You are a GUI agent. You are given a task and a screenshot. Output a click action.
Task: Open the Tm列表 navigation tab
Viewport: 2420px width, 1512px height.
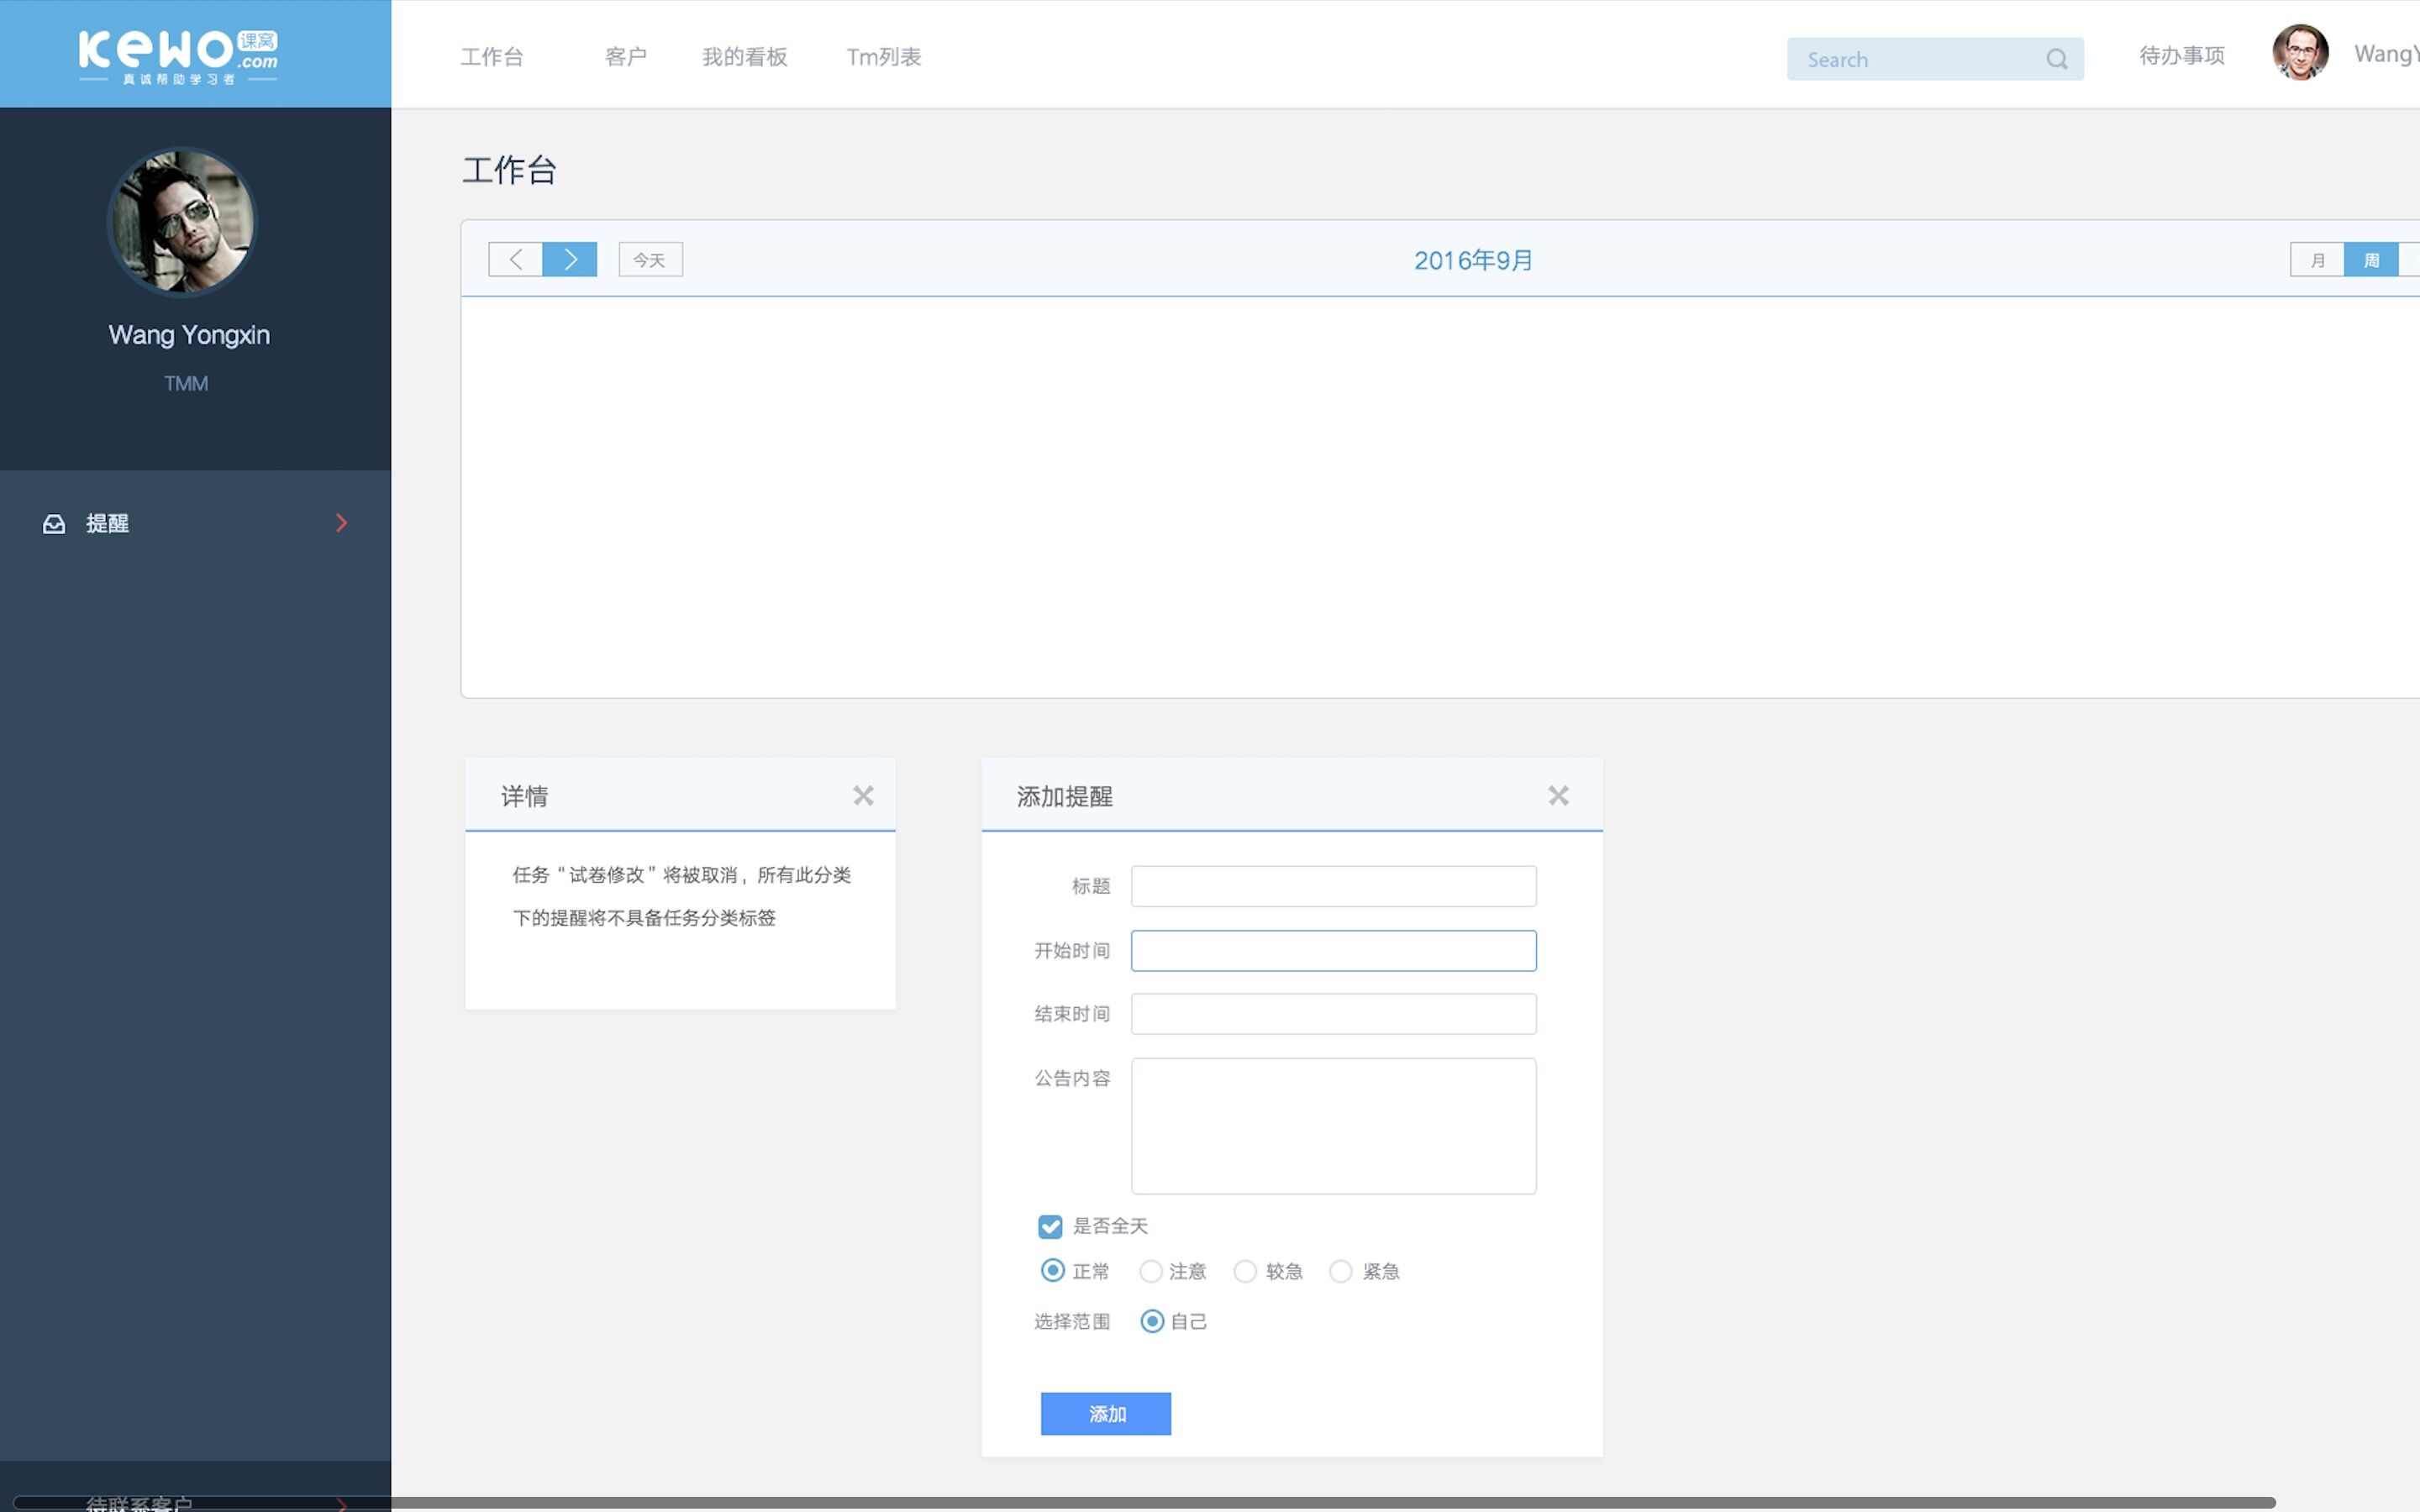(x=883, y=57)
